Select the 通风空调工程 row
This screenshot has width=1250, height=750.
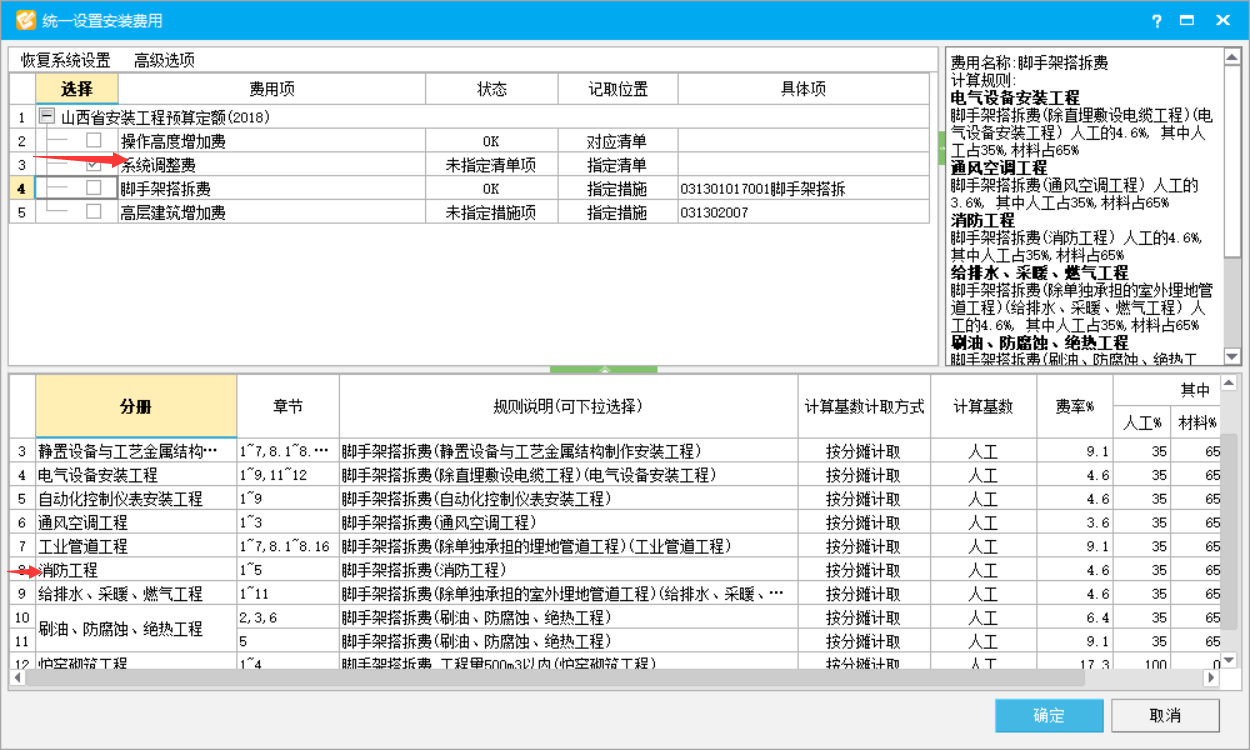click(x=615, y=522)
